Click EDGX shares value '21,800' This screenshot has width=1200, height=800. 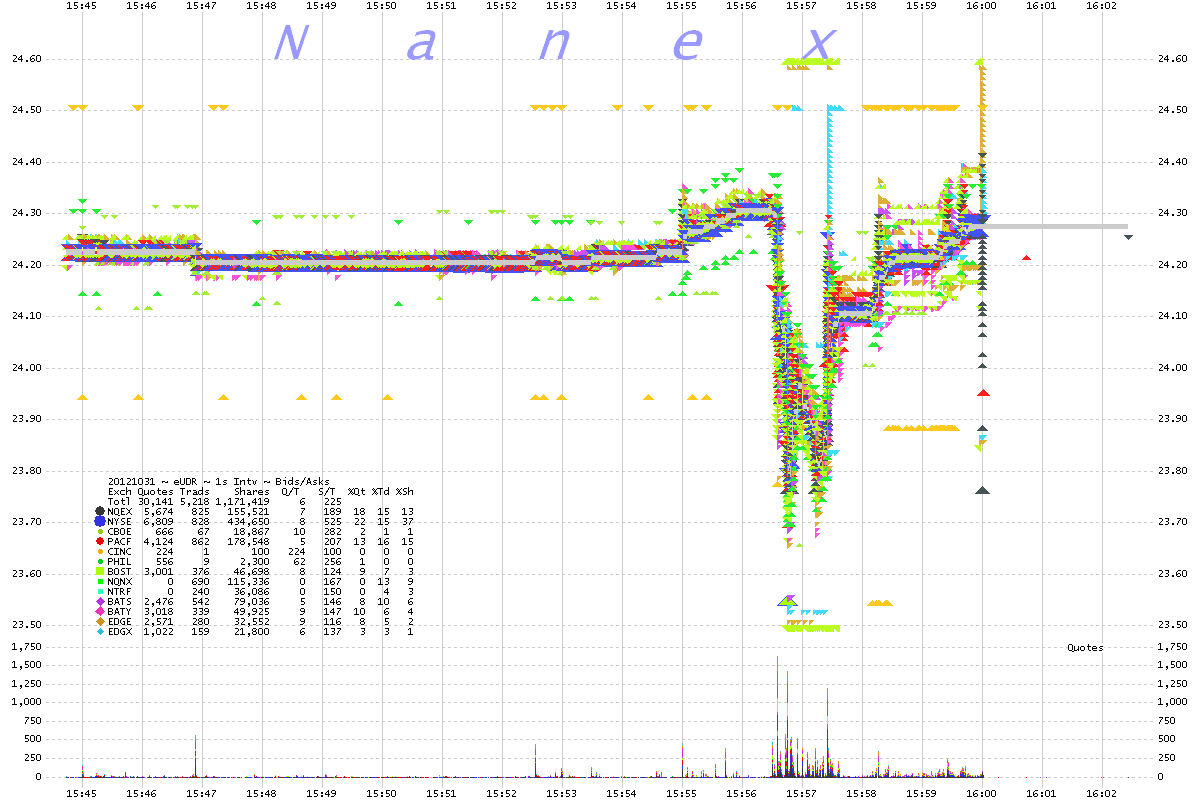pos(252,631)
